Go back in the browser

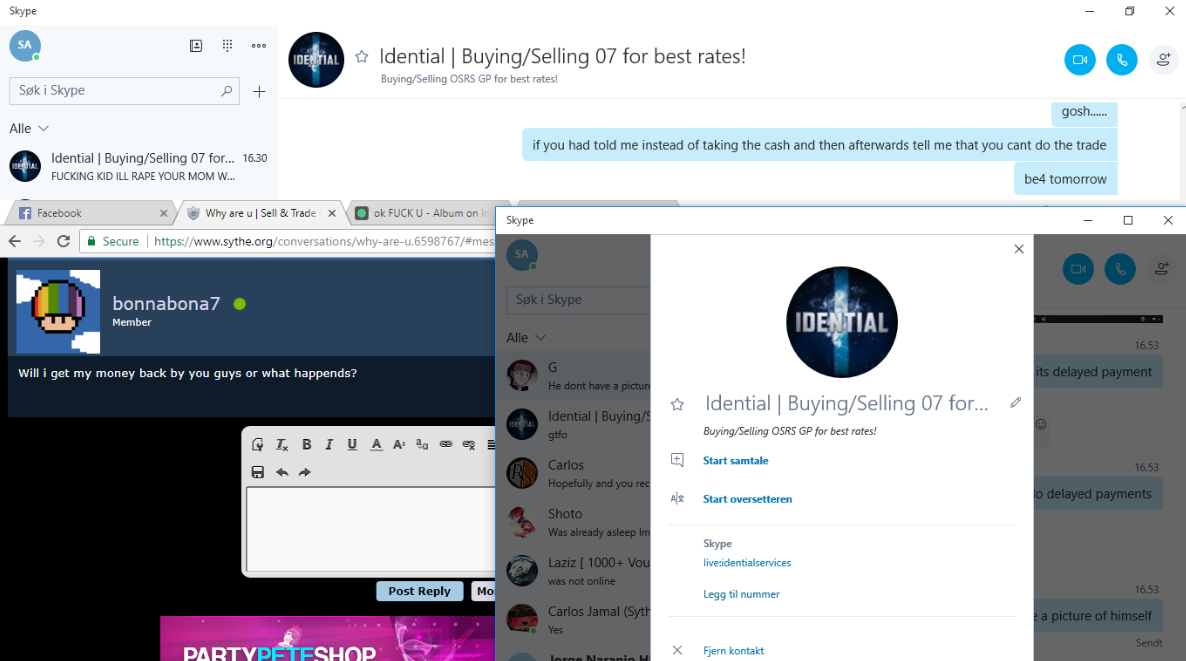[14, 241]
